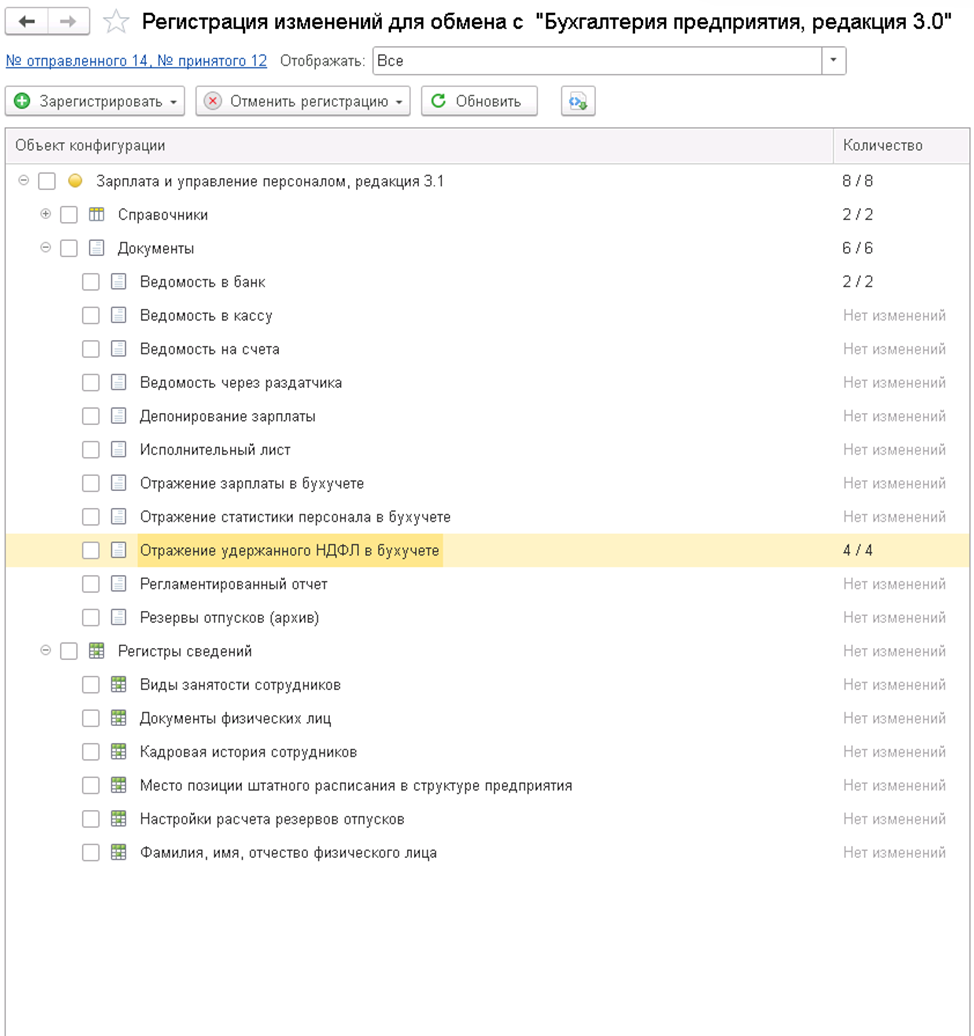Click document icon of Депонирование зарплаты
This screenshot has width=974, height=1036.
click(118, 416)
